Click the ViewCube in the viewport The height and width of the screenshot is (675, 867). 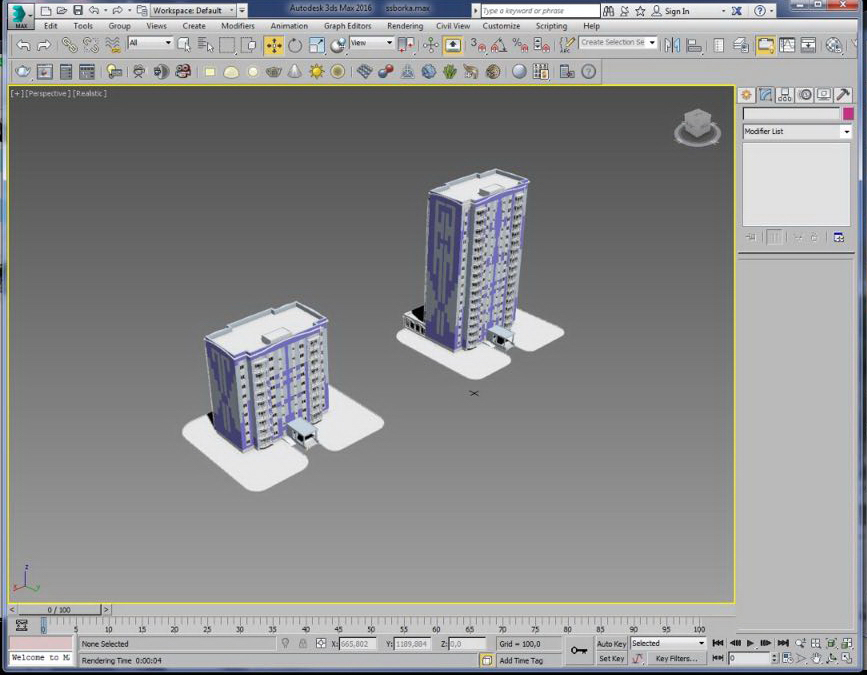697,127
